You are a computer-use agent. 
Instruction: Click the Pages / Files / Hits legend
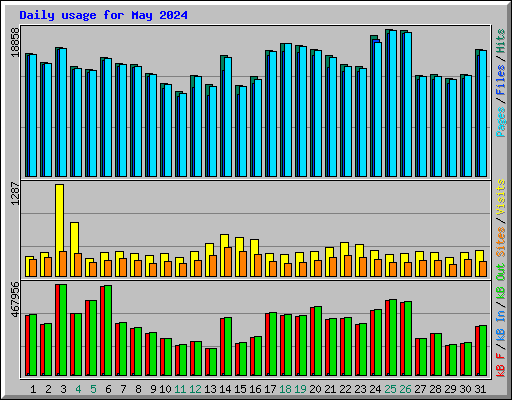(501, 83)
